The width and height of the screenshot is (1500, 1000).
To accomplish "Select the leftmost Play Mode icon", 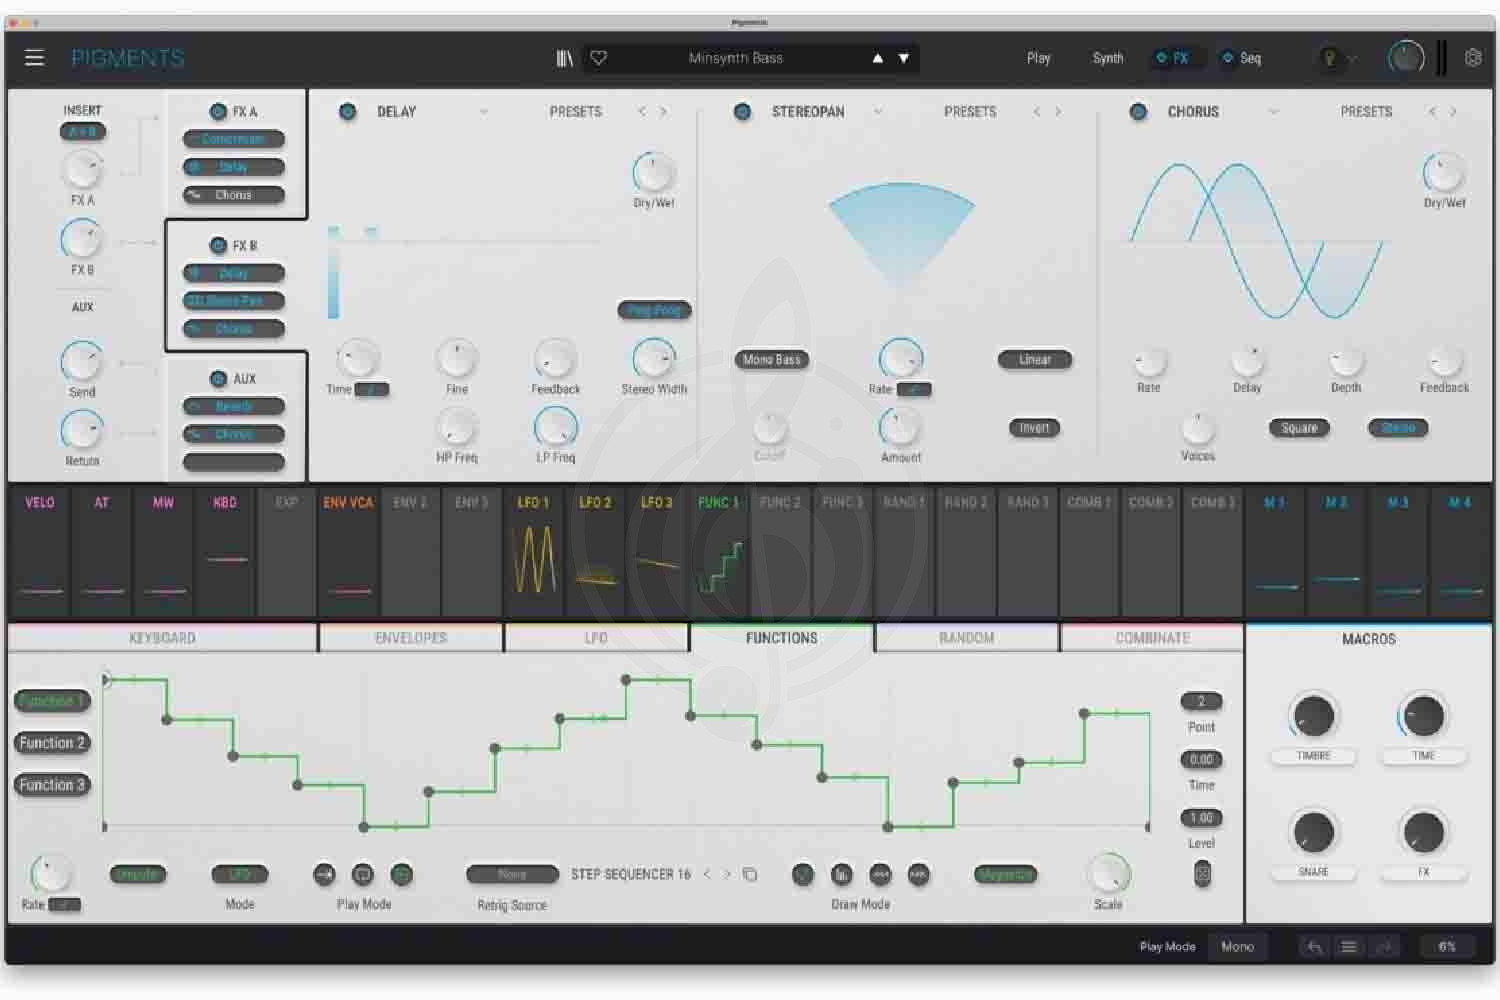I will 324,874.
